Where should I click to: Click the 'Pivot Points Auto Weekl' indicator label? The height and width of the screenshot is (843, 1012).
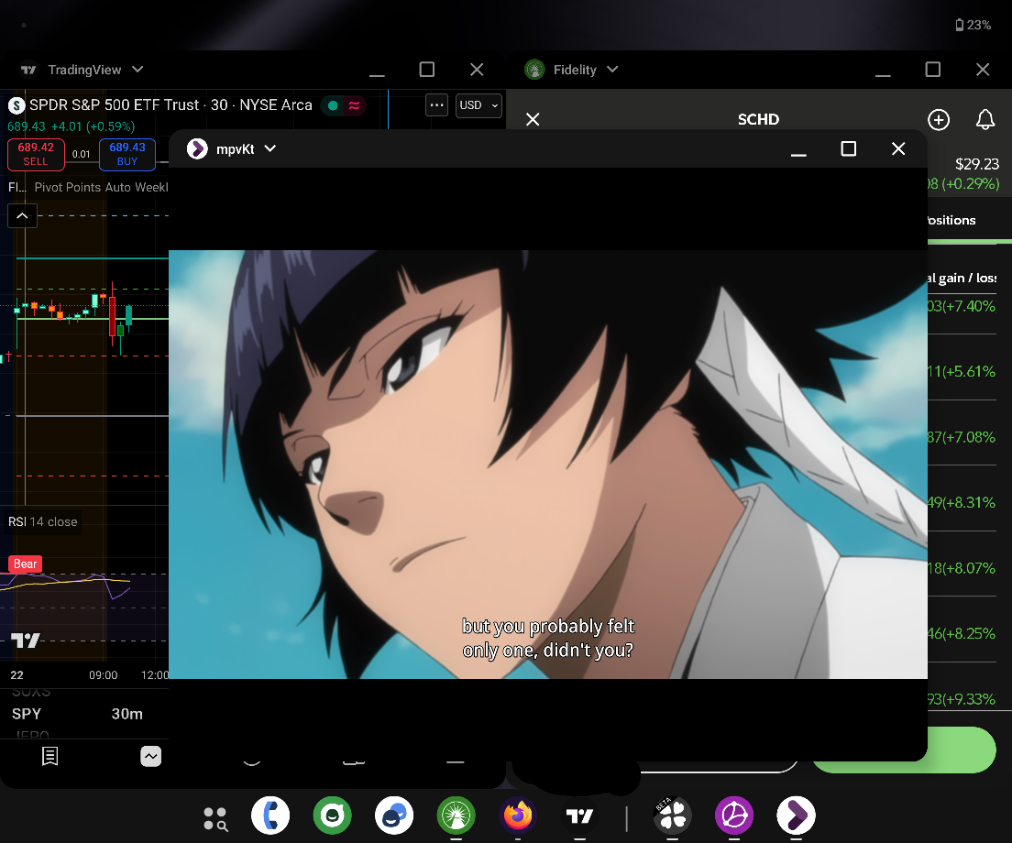coord(101,187)
